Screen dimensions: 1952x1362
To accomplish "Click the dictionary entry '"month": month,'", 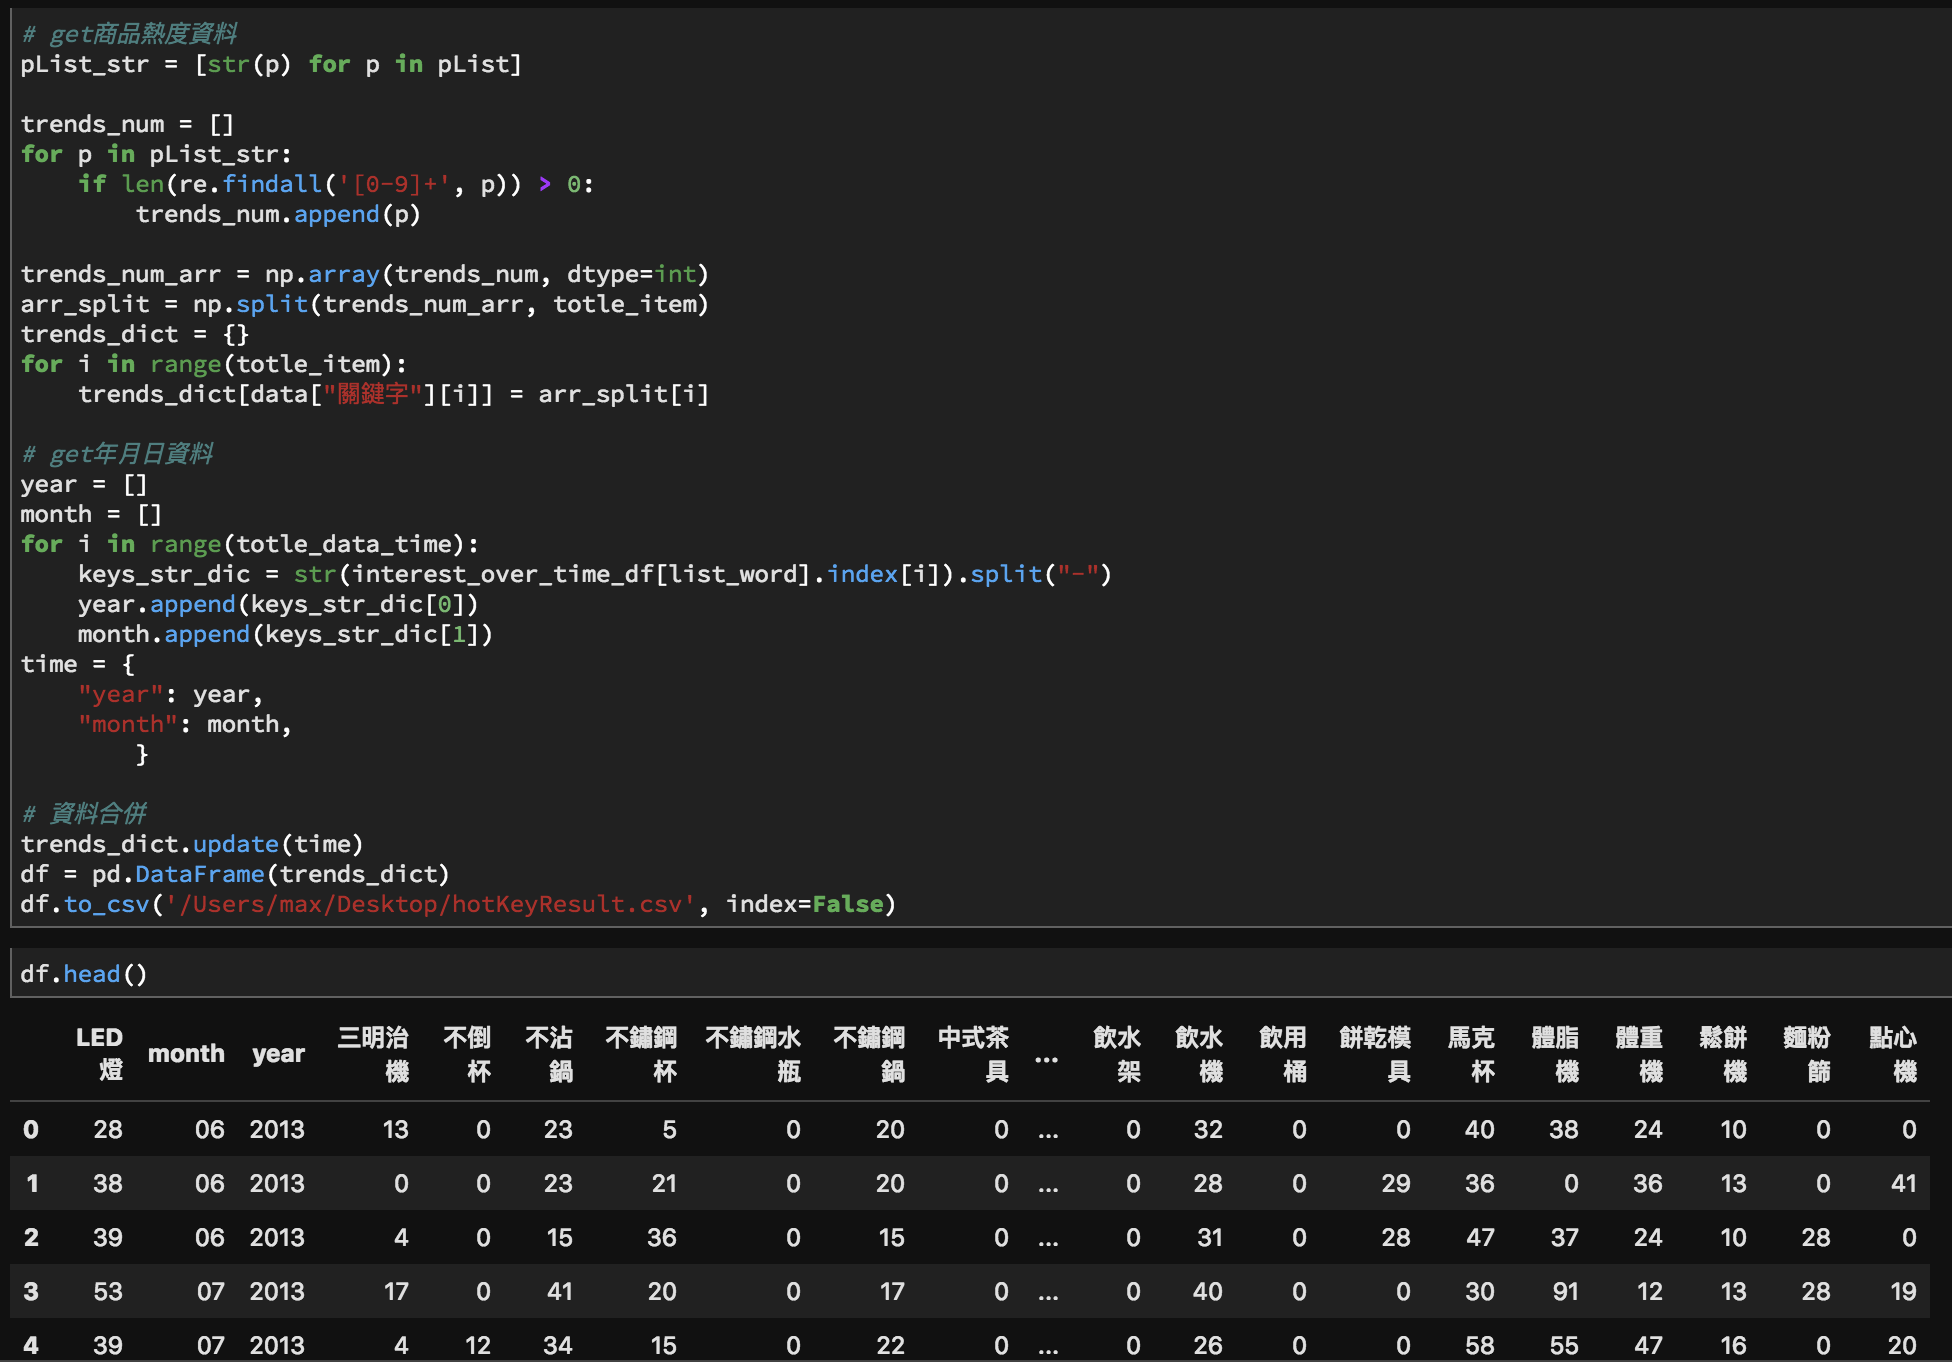I will pyautogui.click(x=185, y=724).
